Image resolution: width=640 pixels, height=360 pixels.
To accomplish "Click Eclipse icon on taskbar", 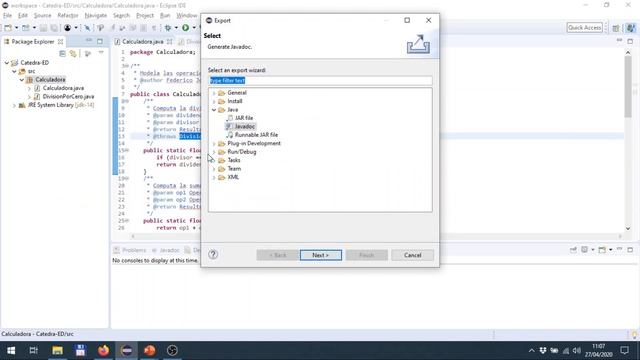I will tap(127, 351).
